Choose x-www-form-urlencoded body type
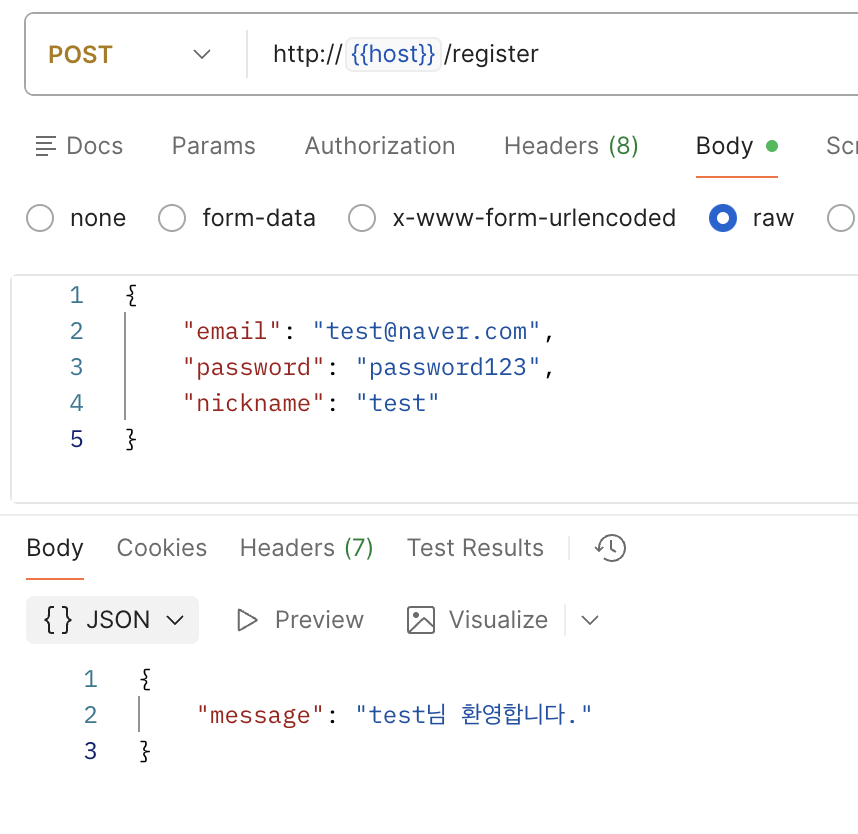 click(x=361, y=218)
